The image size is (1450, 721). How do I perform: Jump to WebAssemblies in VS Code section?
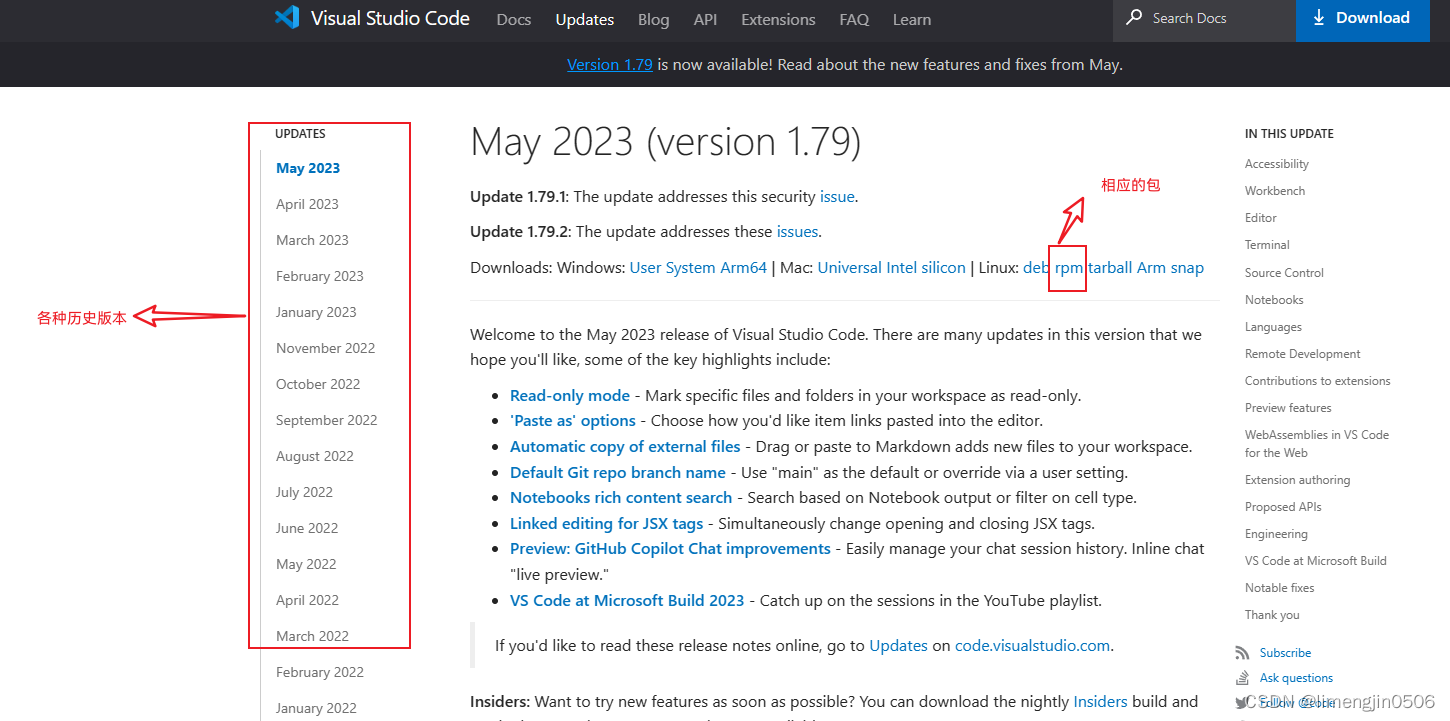(1317, 444)
